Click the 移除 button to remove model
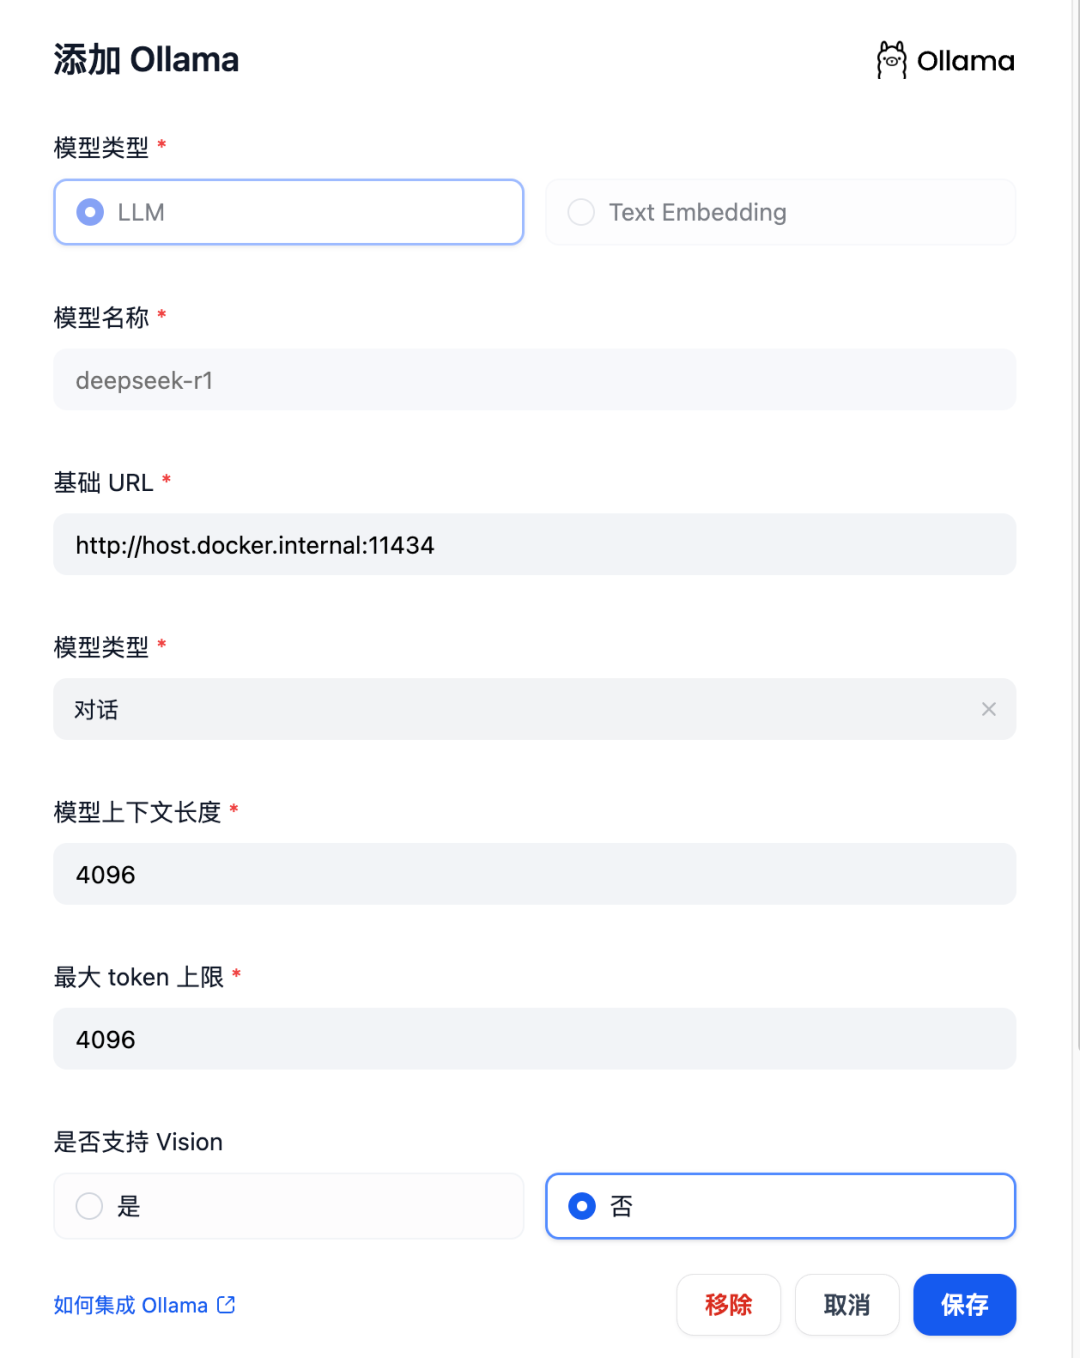Screen dimensions: 1080x1358 [x=728, y=1305]
